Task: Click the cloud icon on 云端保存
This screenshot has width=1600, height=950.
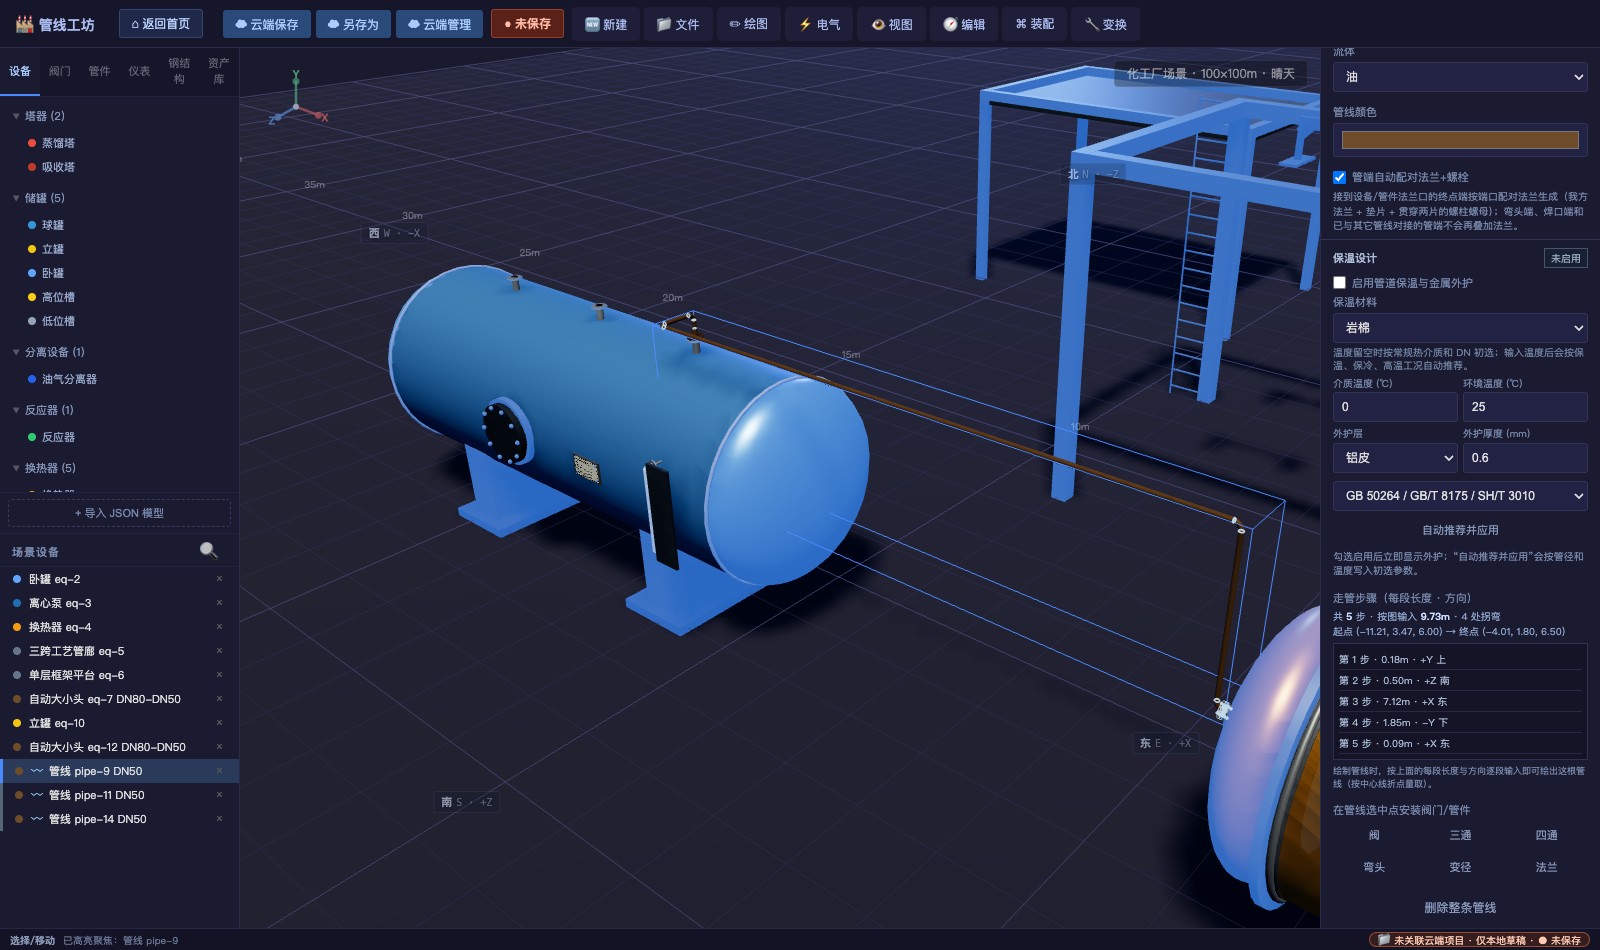Action: [x=241, y=24]
